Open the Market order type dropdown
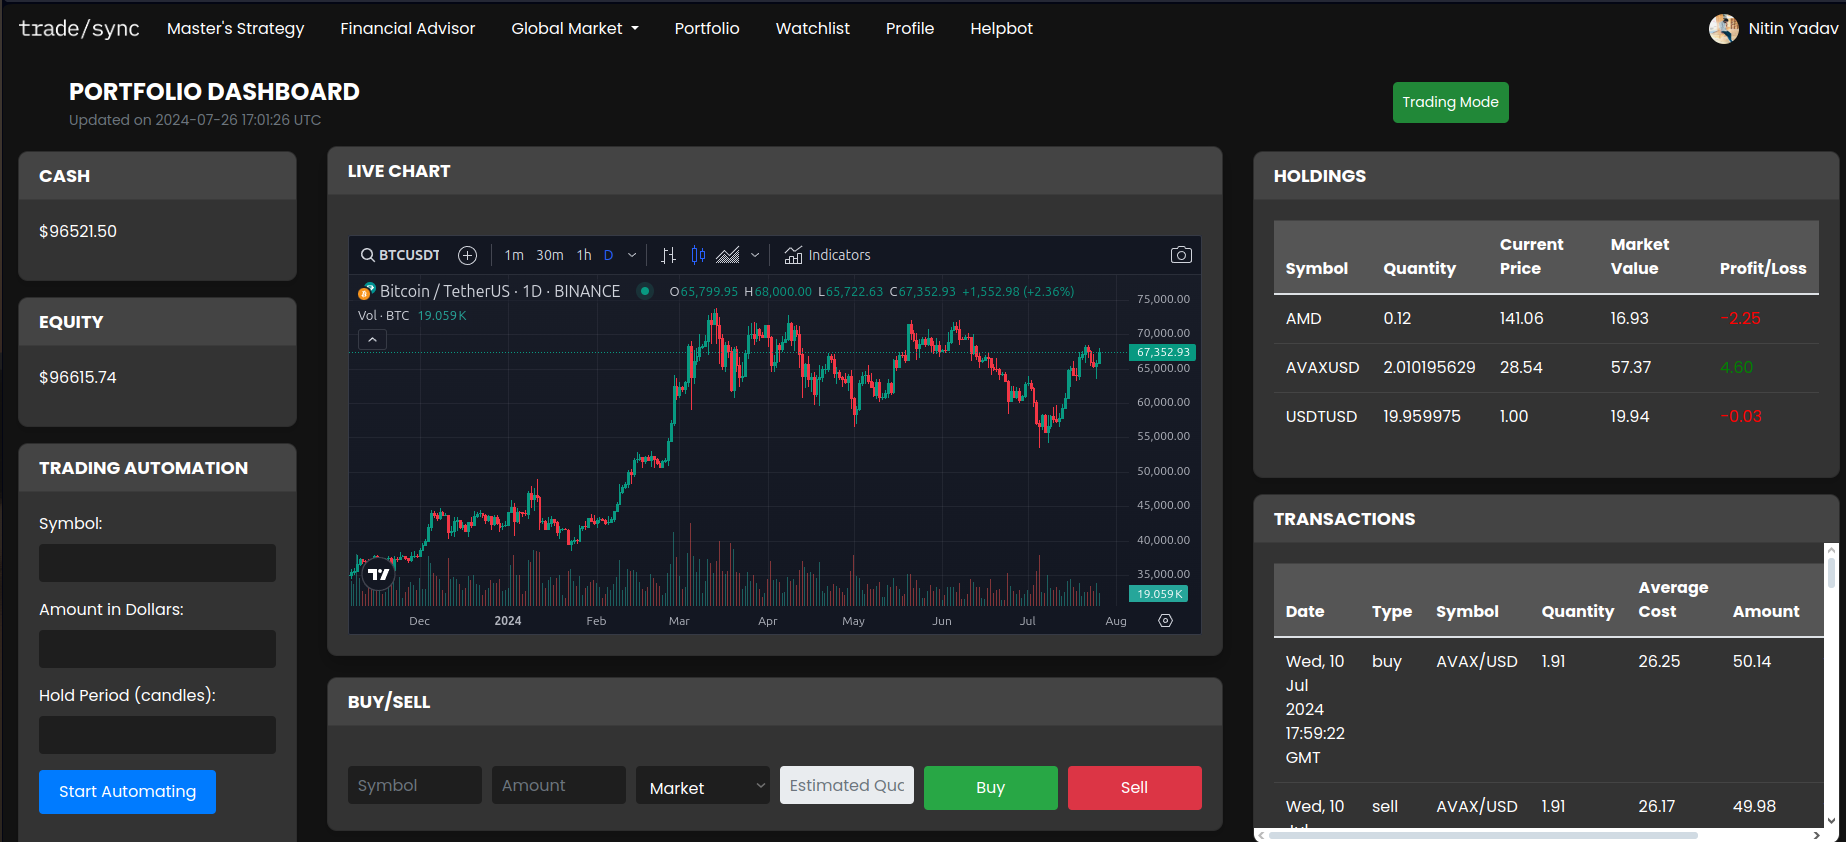Screen dimensions: 1846x842 [x=703, y=787]
